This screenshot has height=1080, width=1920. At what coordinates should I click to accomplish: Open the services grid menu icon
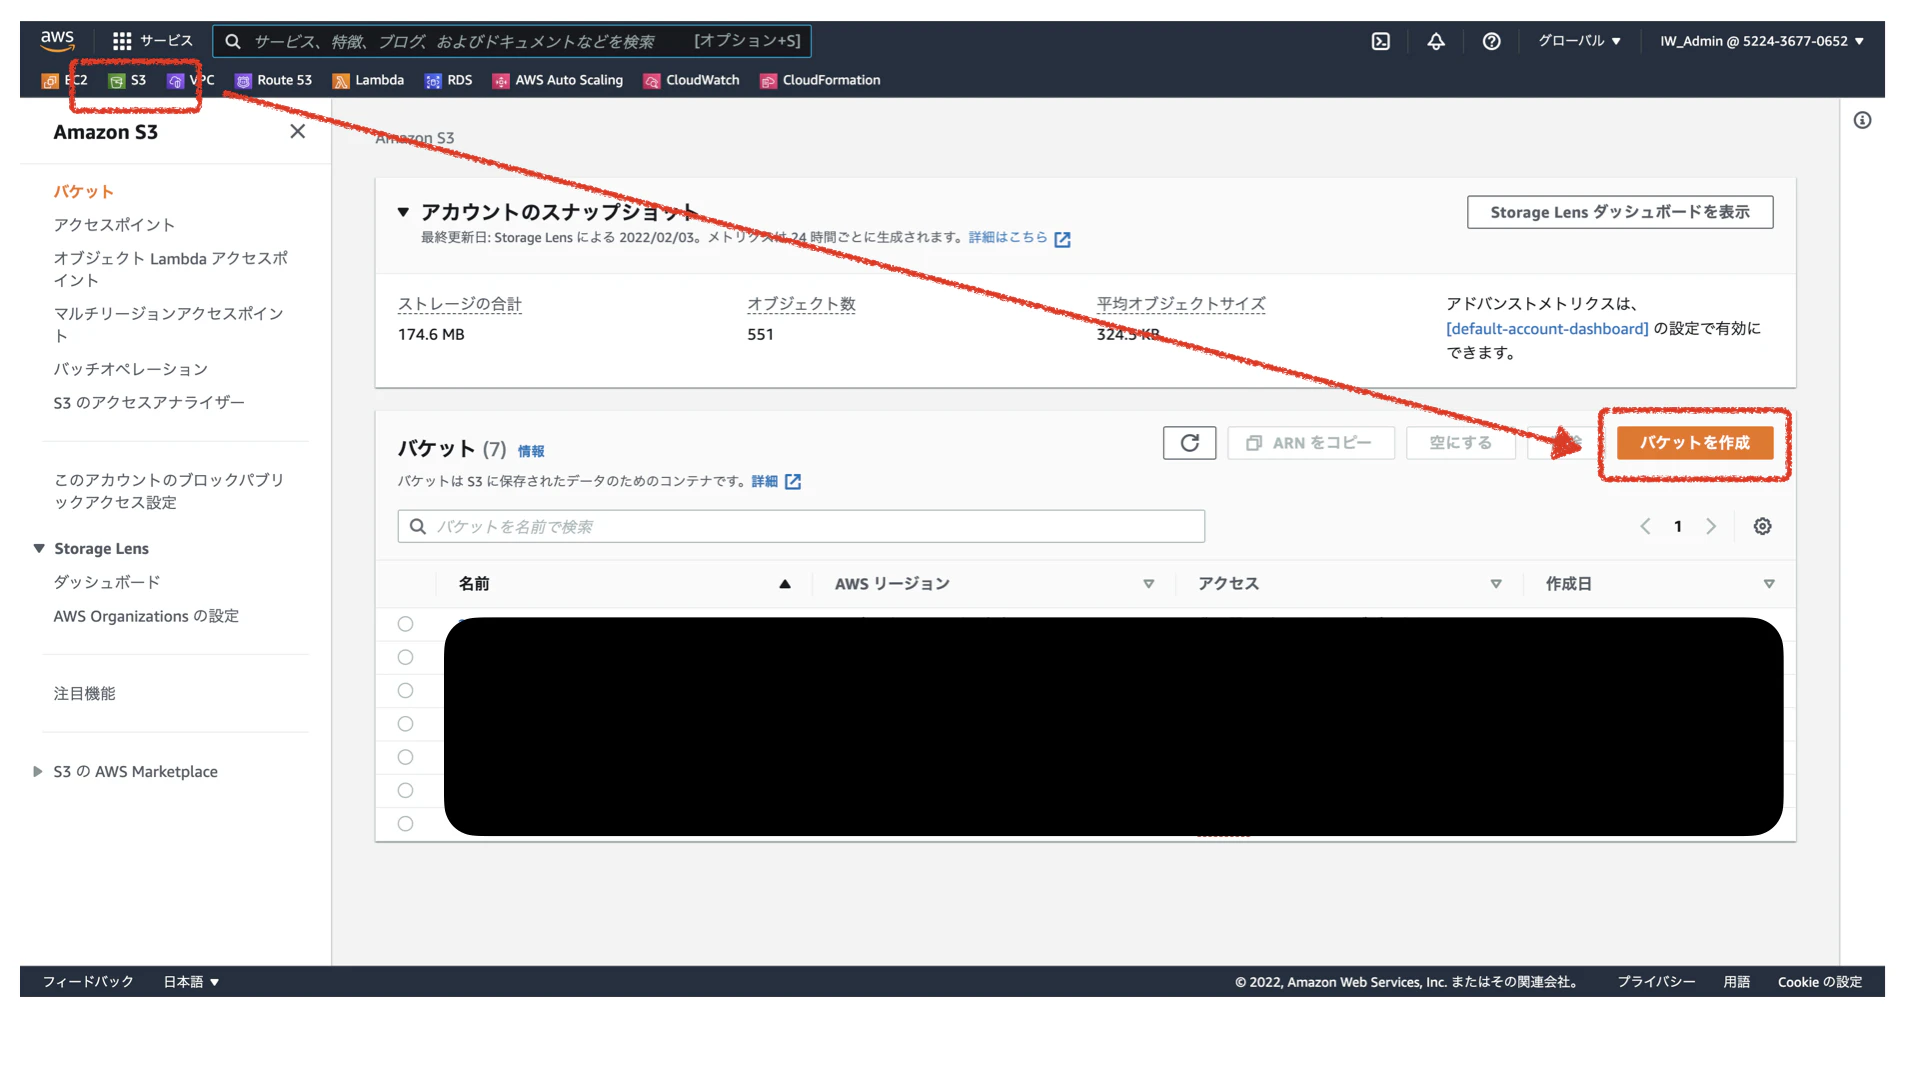122,41
